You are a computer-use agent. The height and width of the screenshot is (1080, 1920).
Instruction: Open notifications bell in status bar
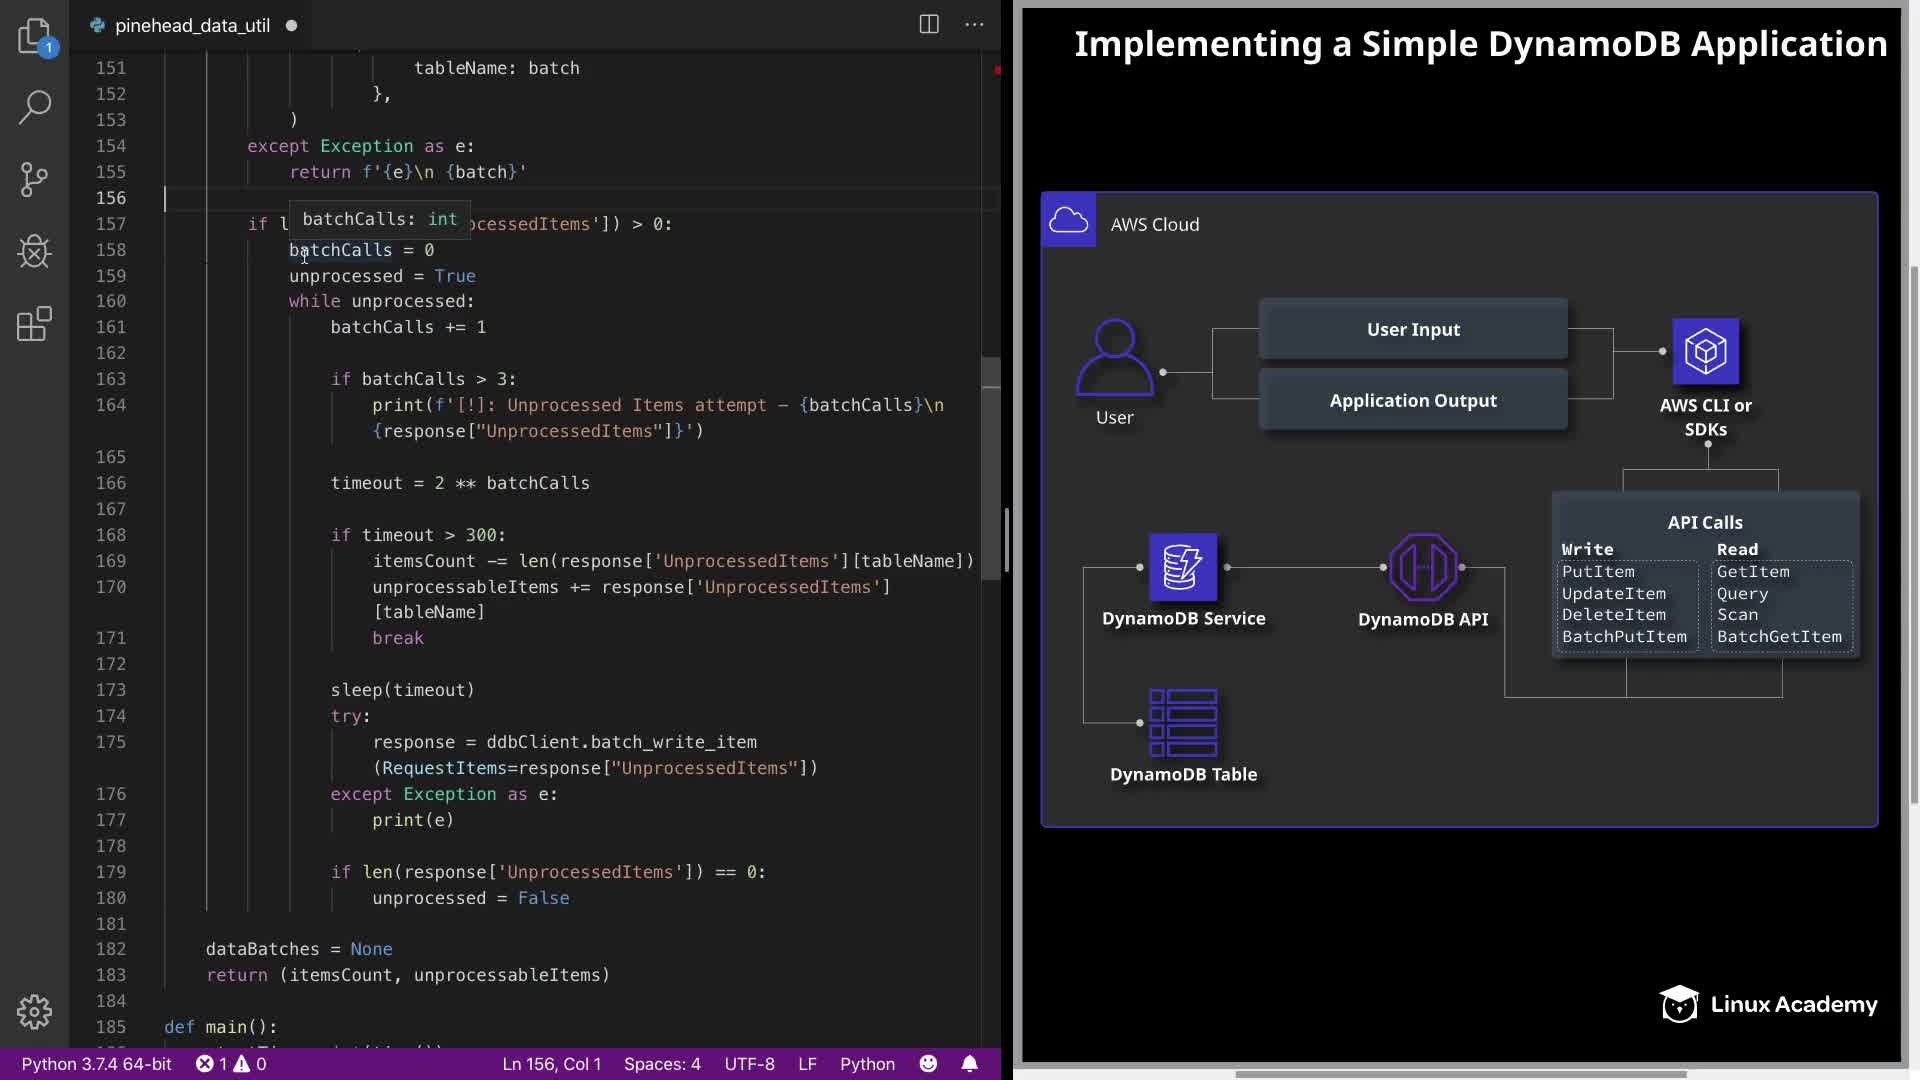coord(969,1064)
